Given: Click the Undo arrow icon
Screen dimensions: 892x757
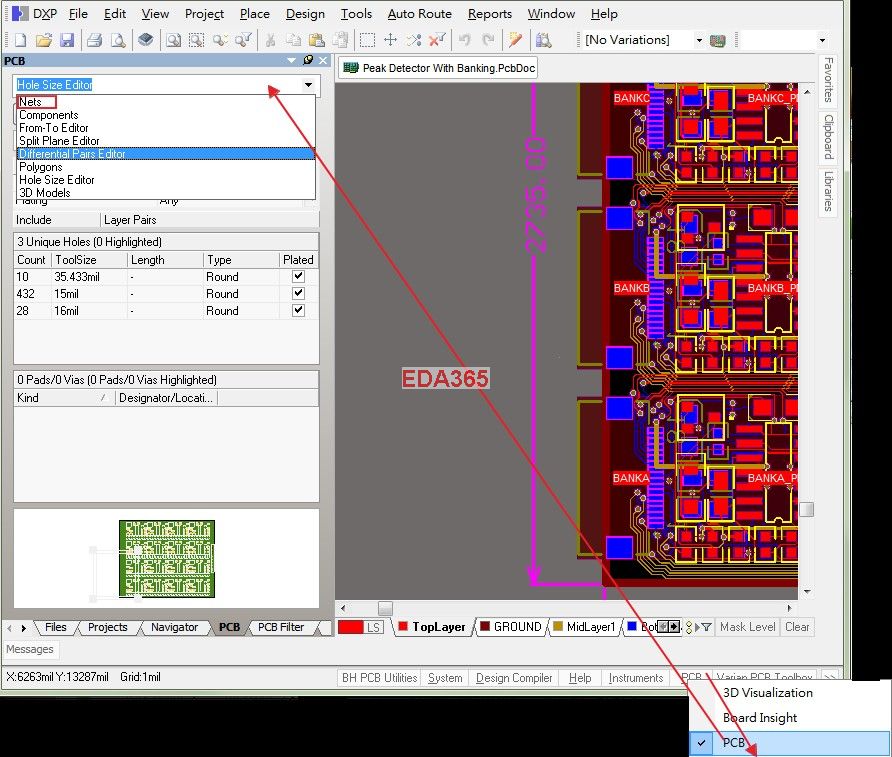Looking at the screenshot, I should click(464, 40).
